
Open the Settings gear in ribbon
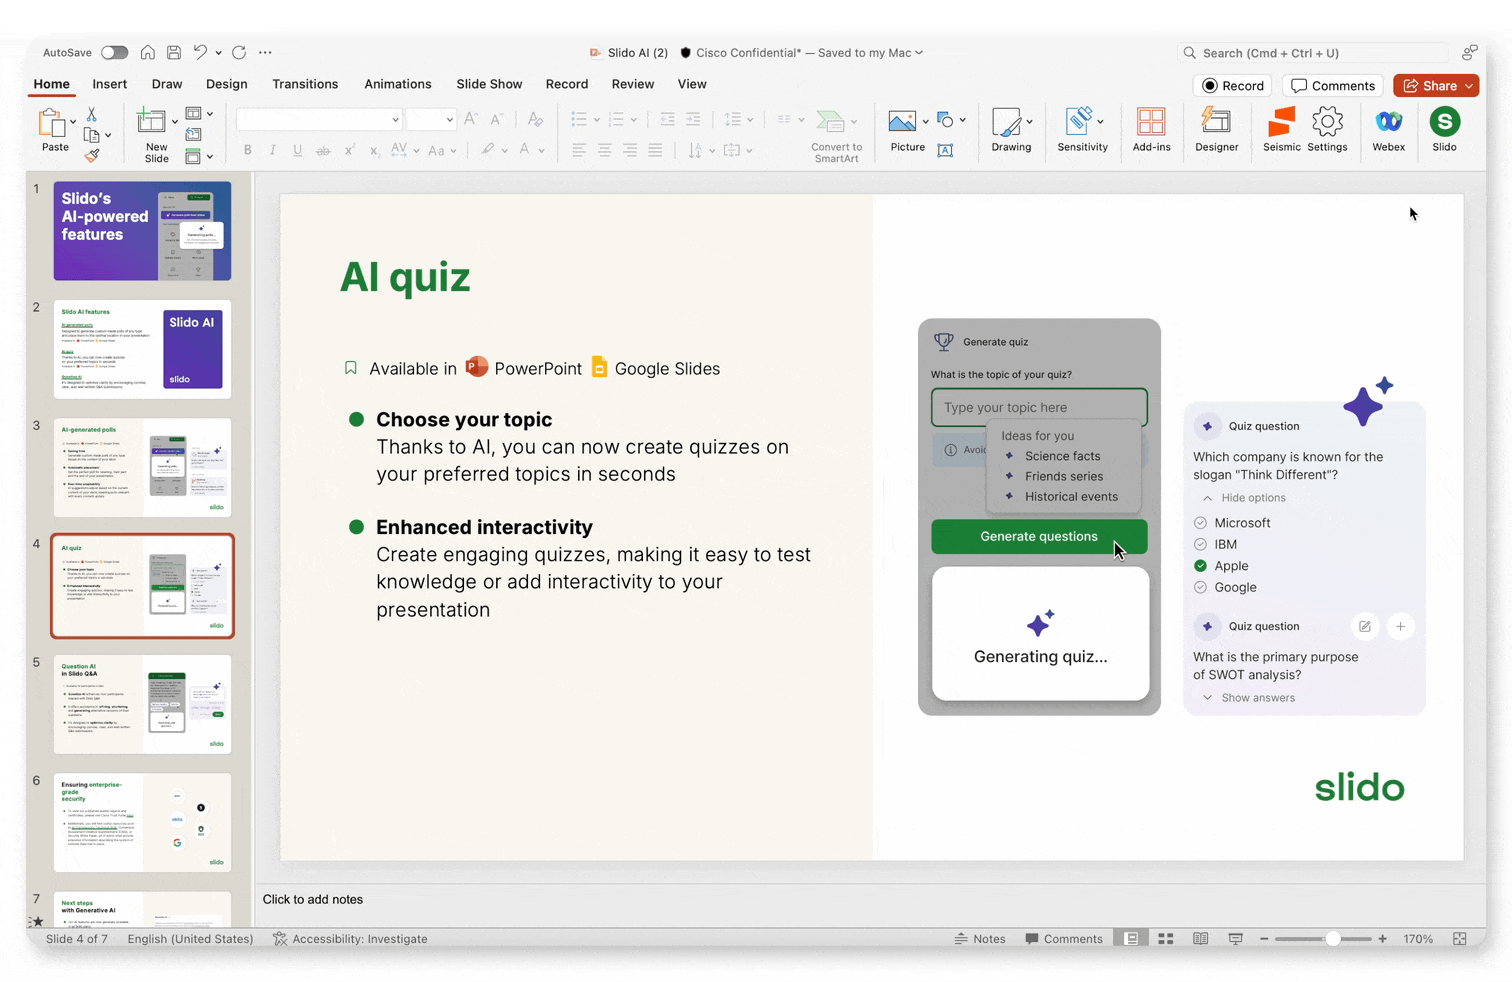click(x=1327, y=130)
